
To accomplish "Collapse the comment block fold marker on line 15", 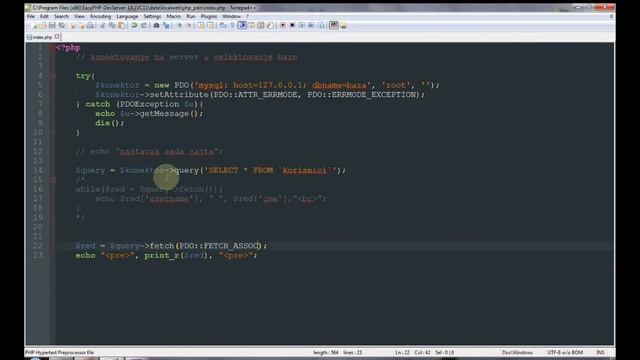I will click(53, 180).
